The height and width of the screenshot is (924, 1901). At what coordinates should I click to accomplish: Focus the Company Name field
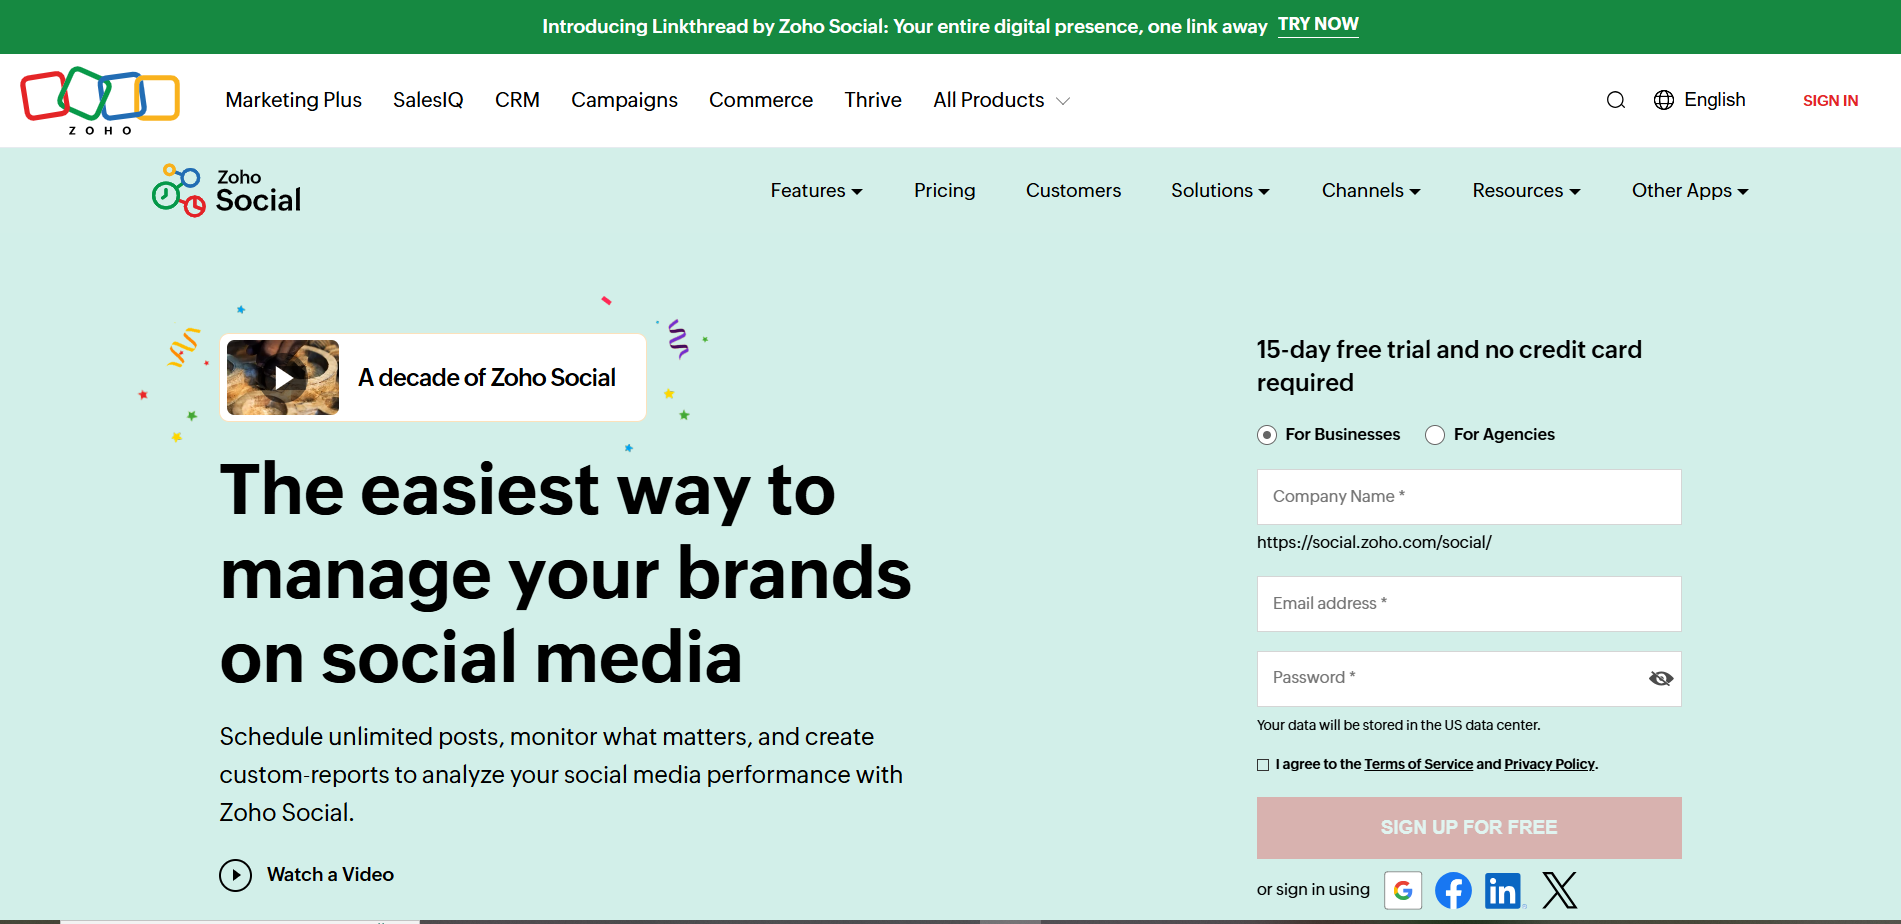(x=1469, y=497)
